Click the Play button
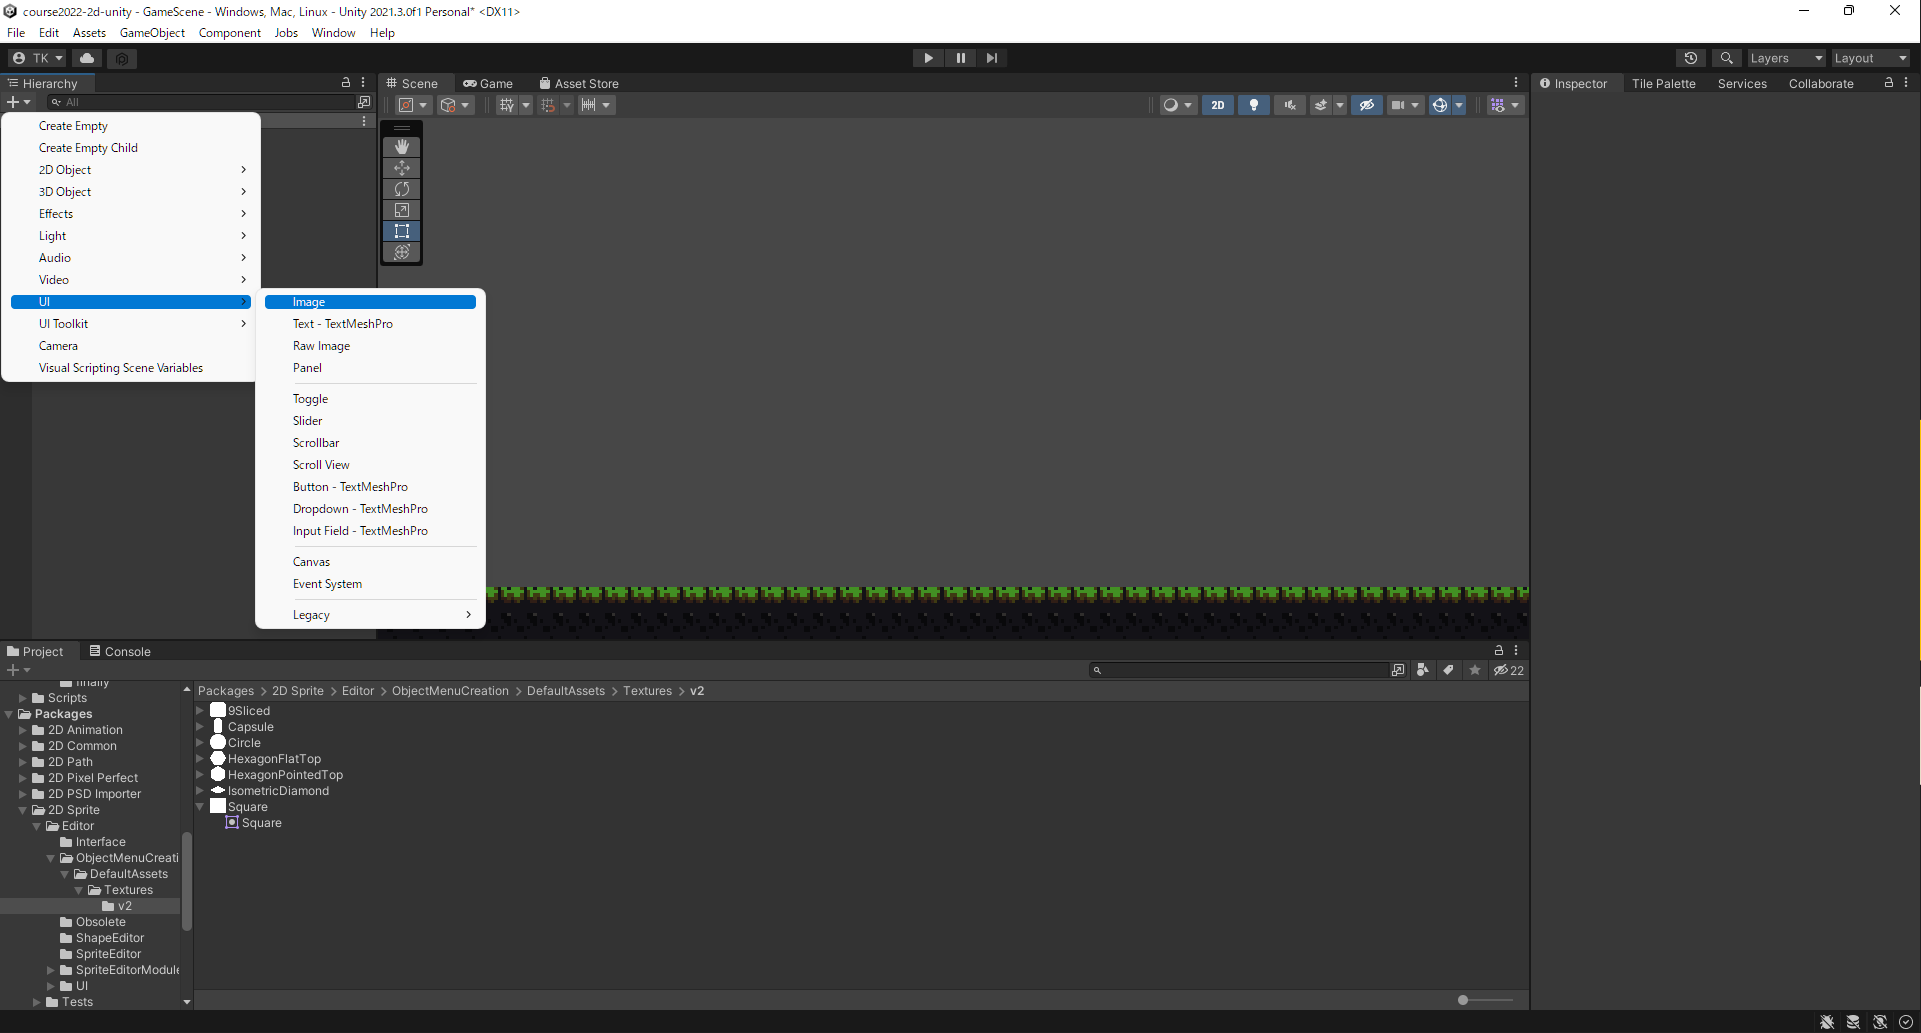The width and height of the screenshot is (1921, 1033). tap(928, 58)
